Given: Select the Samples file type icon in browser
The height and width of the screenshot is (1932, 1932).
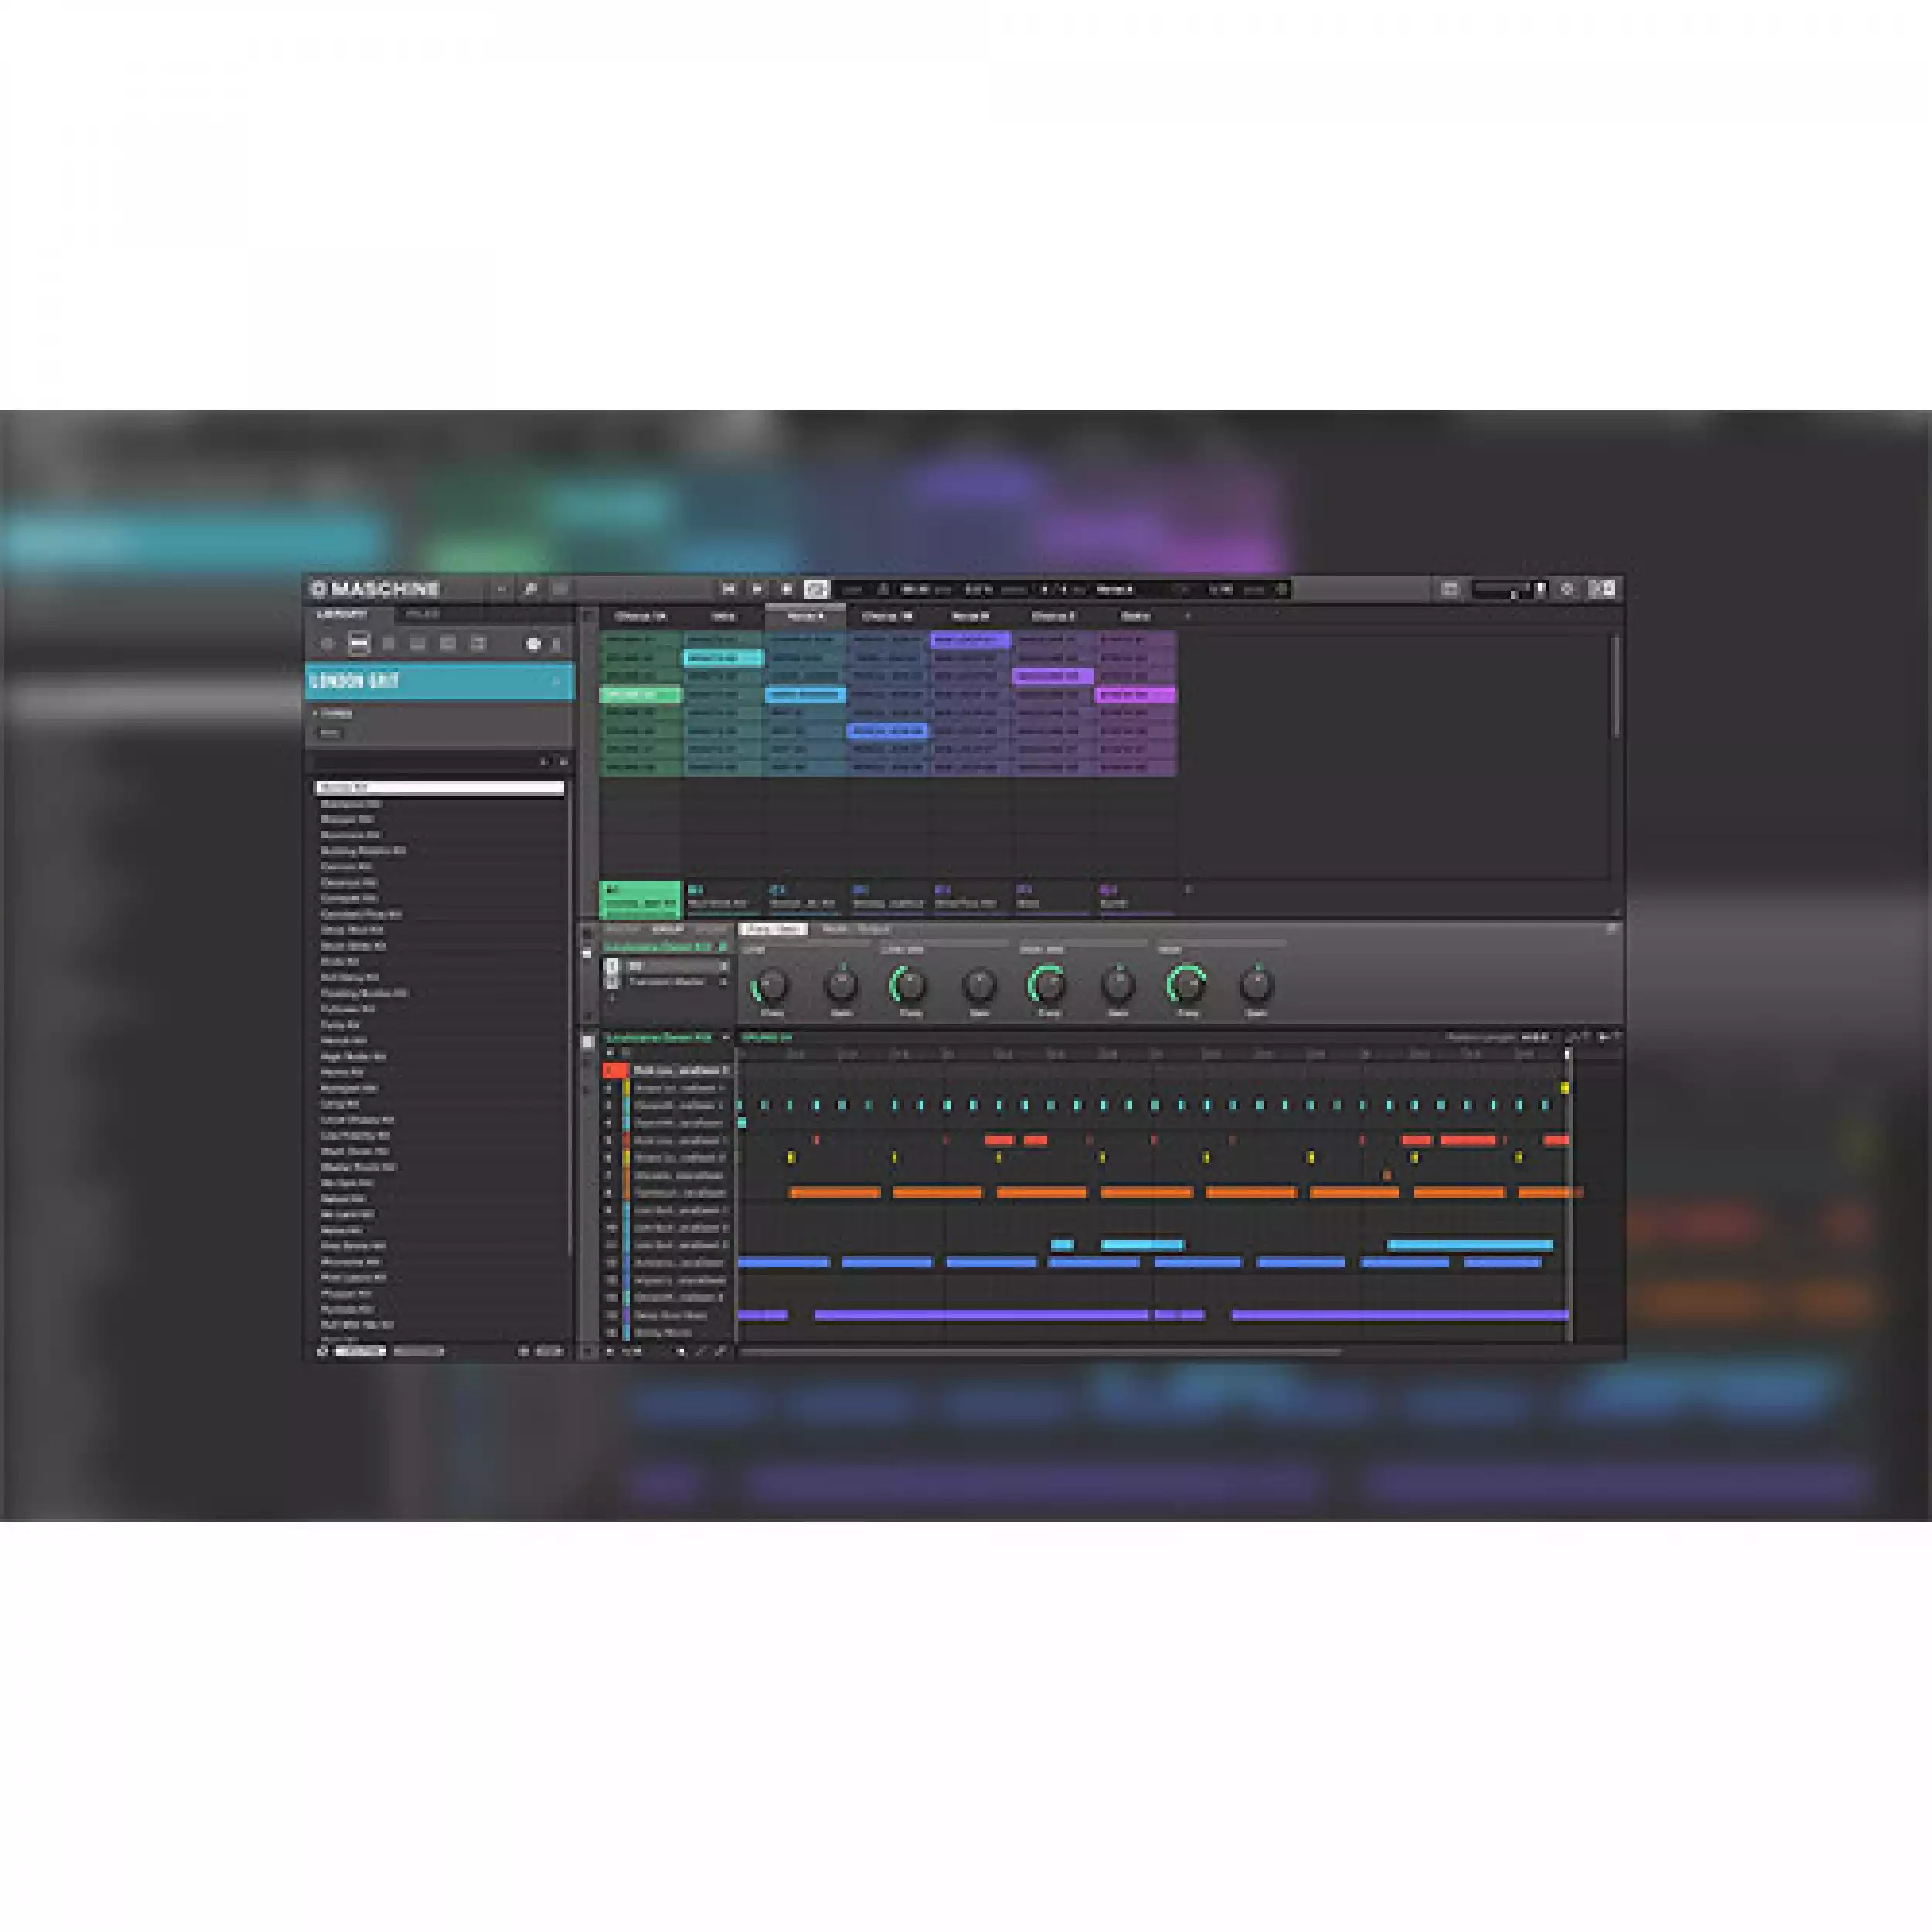Looking at the screenshot, I should pos(478,644).
